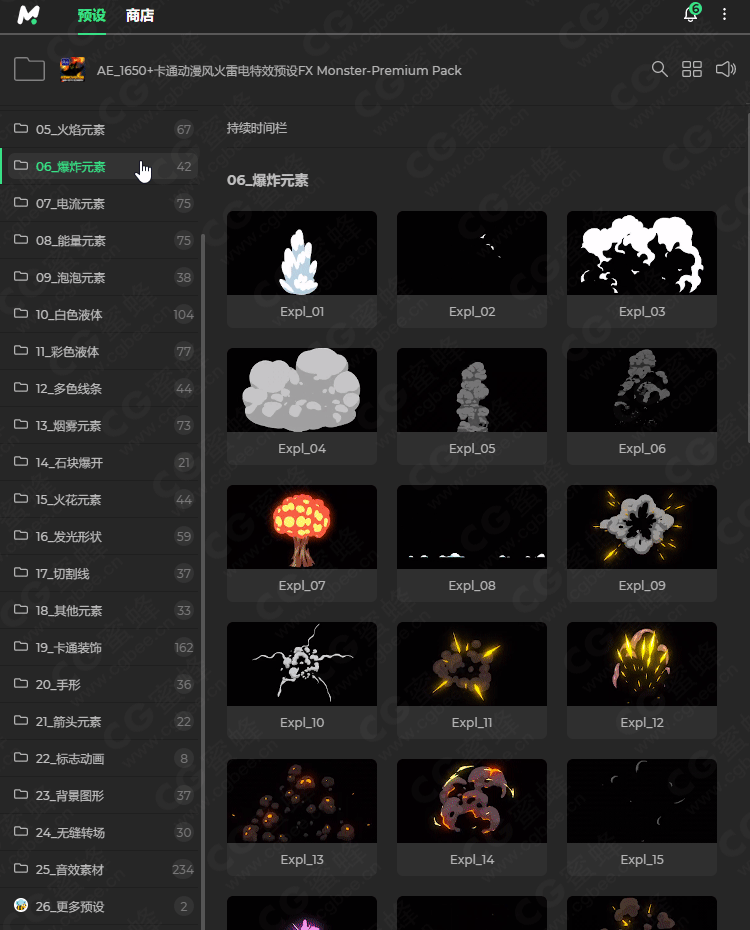This screenshot has width=750, height=930.
Task: Select the Expl_10 preset thumbnail
Action: click(302, 664)
